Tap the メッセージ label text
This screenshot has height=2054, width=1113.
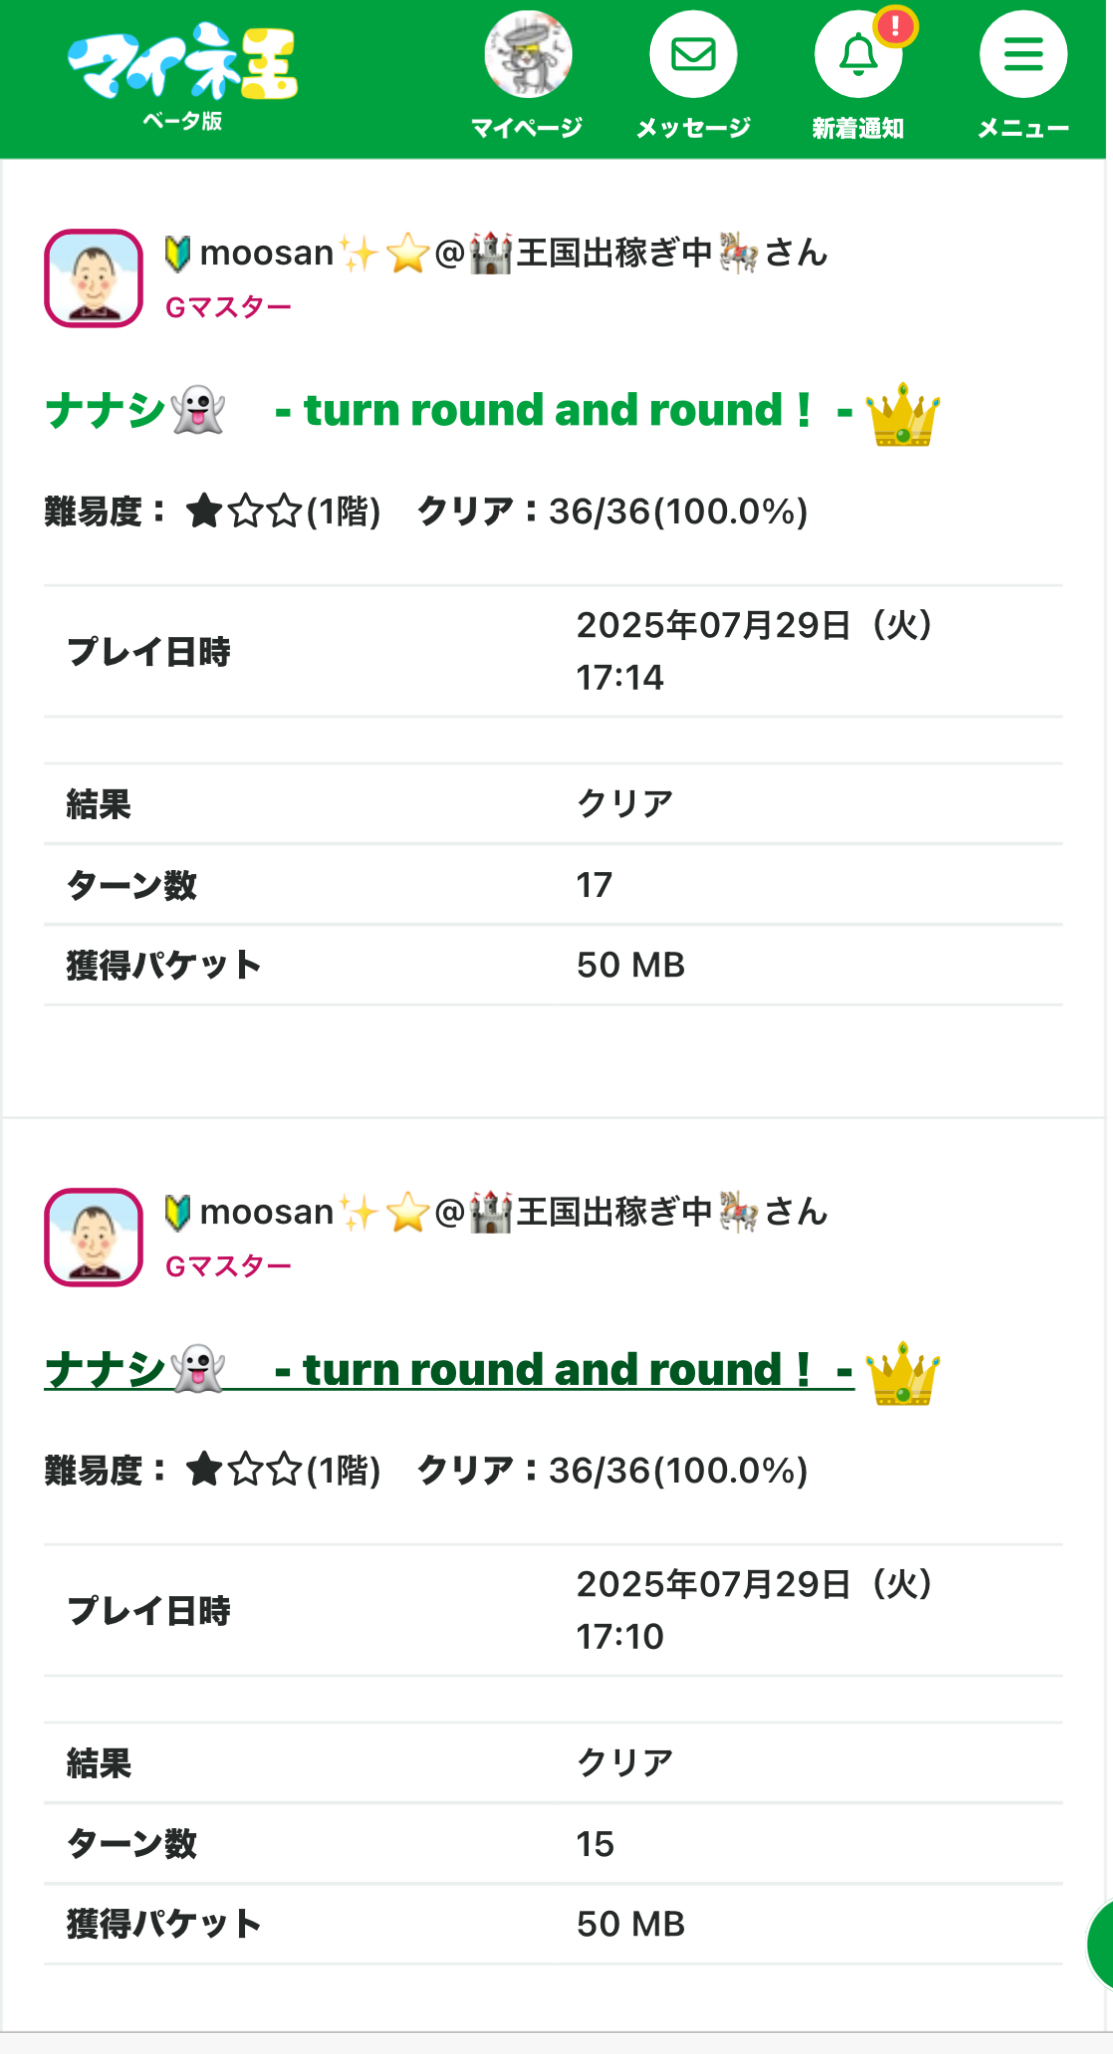point(693,128)
